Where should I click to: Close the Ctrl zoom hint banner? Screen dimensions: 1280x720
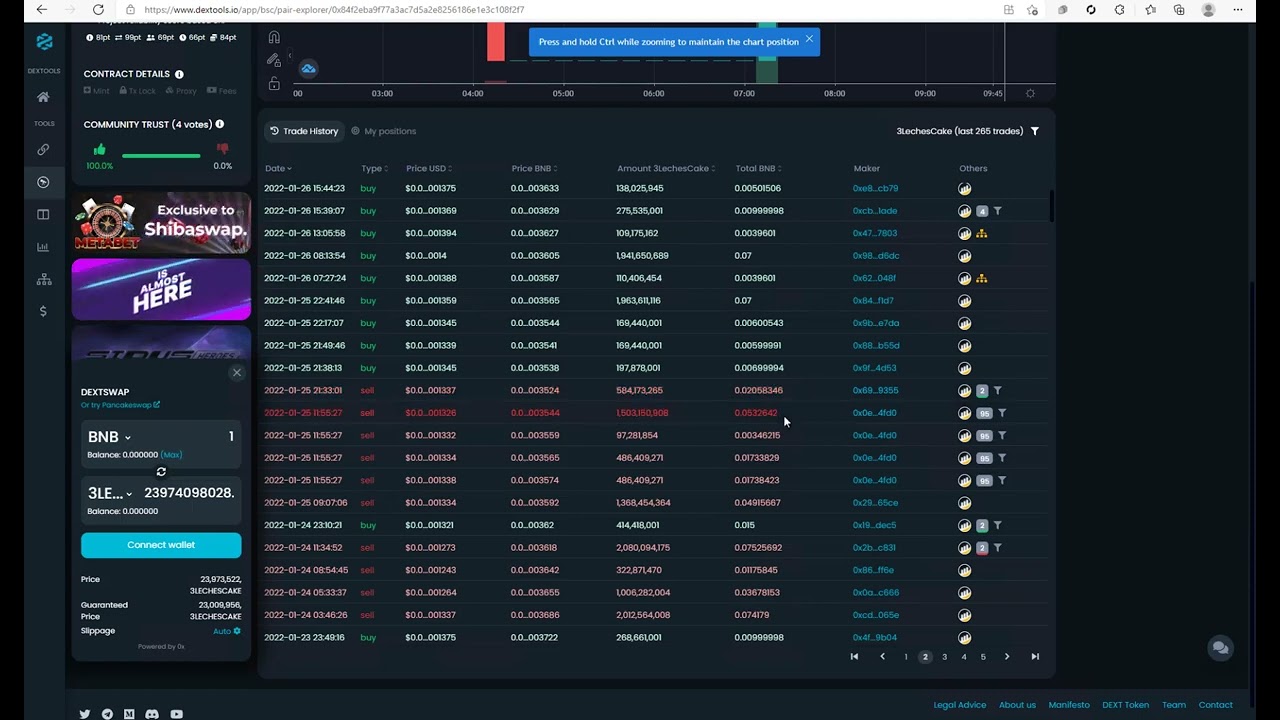809,39
